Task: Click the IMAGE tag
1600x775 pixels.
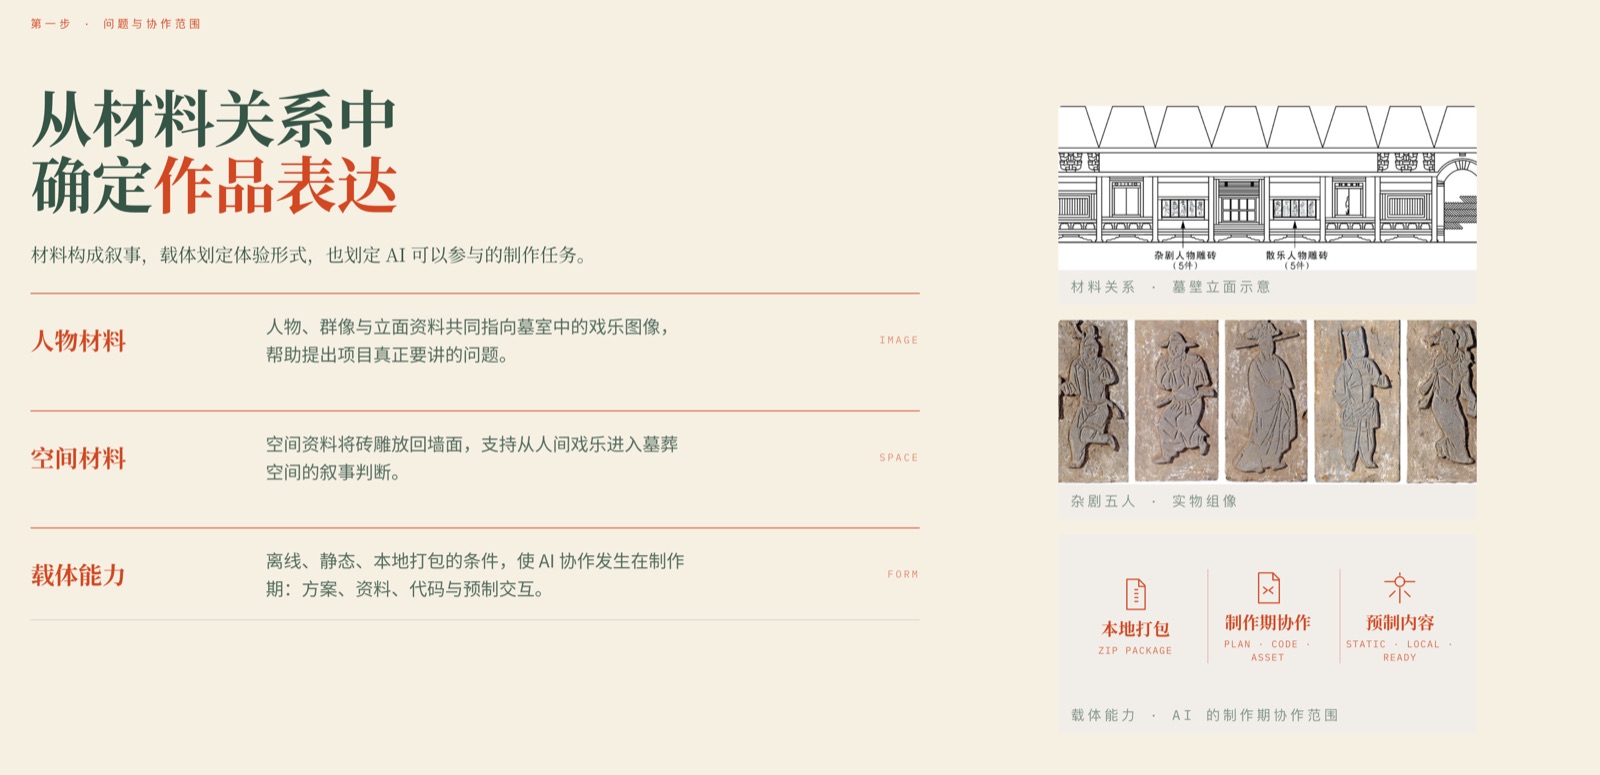Action: (899, 340)
